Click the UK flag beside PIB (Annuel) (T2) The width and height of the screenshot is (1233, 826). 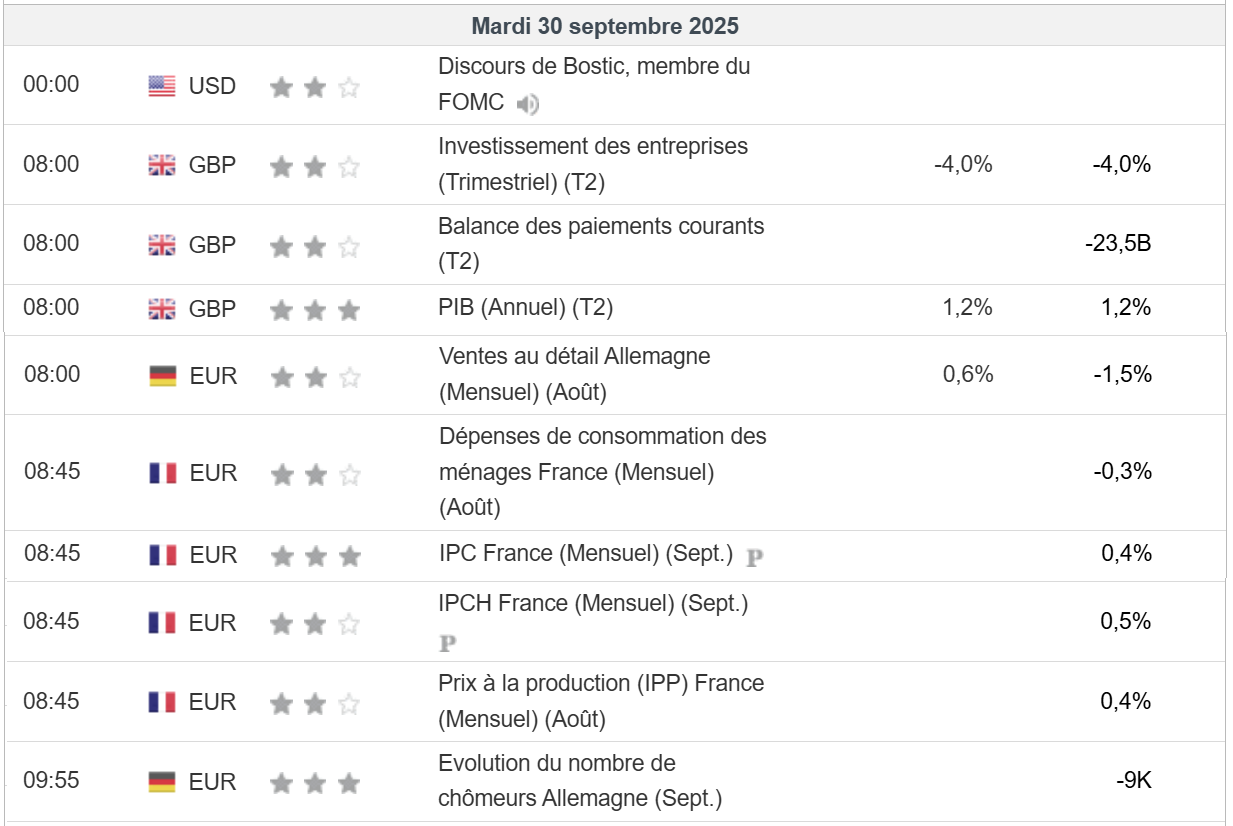click(x=162, y=309)
